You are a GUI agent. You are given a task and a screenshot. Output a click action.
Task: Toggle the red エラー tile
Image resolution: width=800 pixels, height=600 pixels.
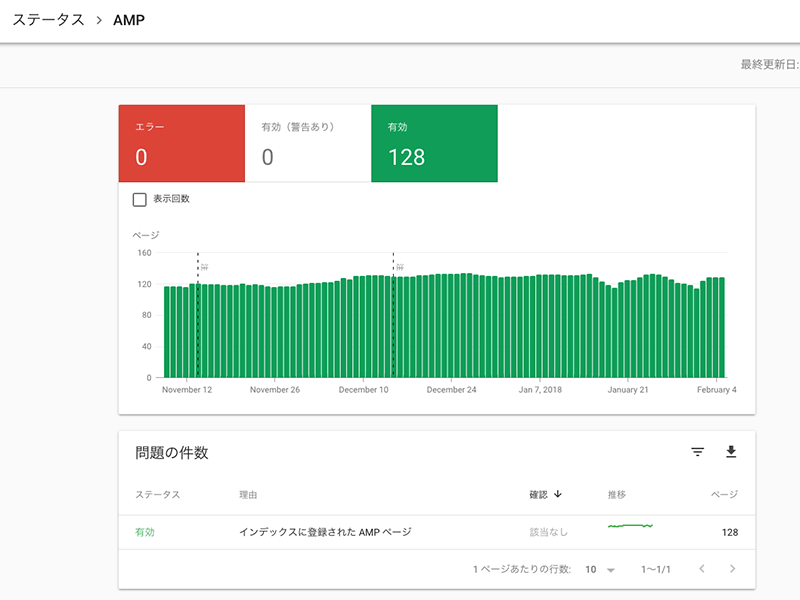click(181, 144)
